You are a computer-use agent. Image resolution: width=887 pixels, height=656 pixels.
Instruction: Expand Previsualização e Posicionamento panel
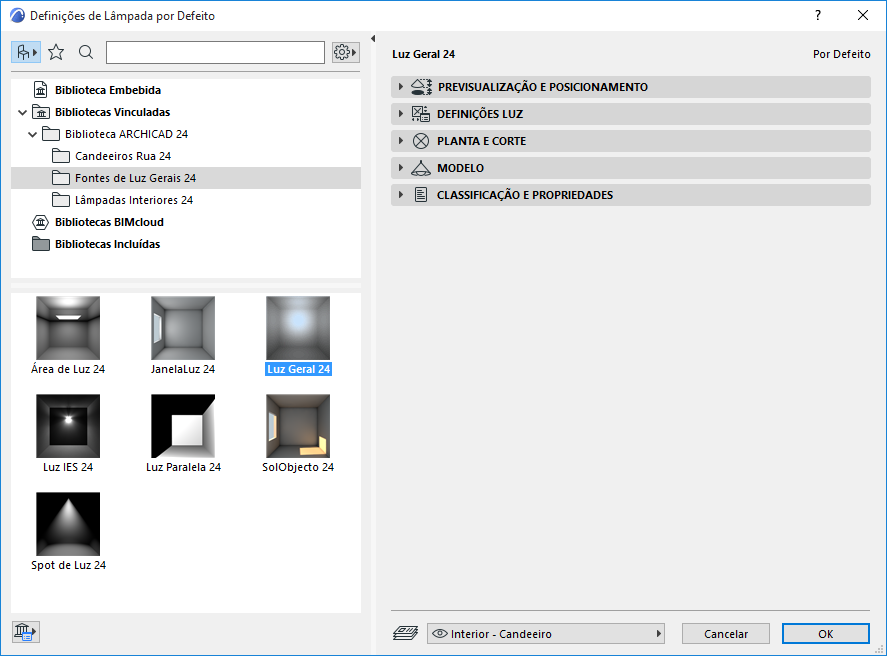coord(631,87)
